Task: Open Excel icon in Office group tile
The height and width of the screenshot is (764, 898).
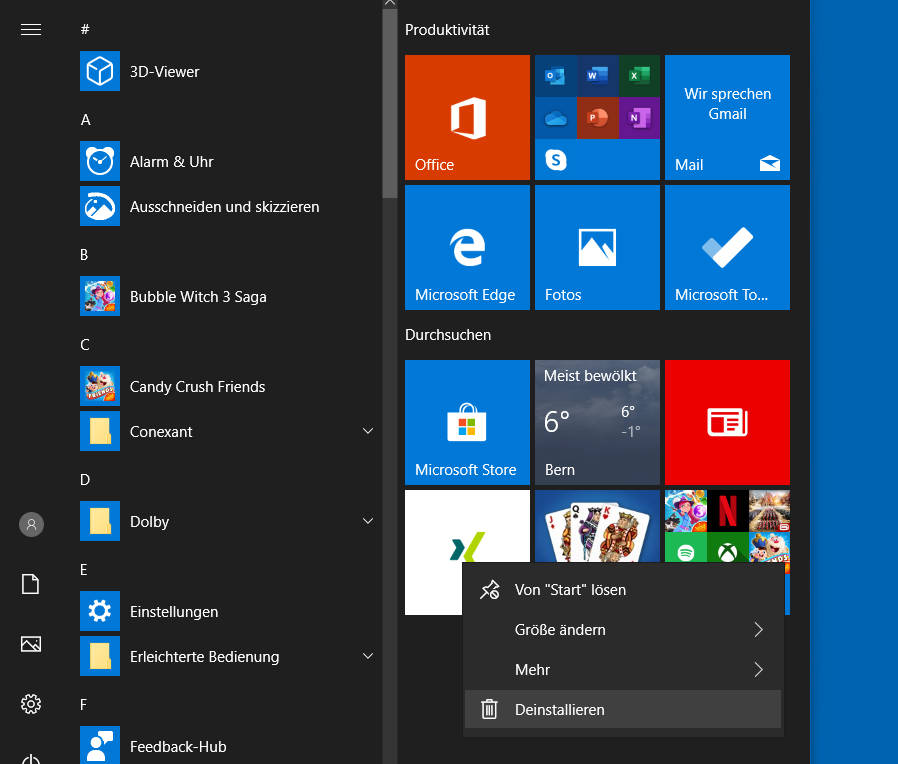Action: click(x=639, y=76)
